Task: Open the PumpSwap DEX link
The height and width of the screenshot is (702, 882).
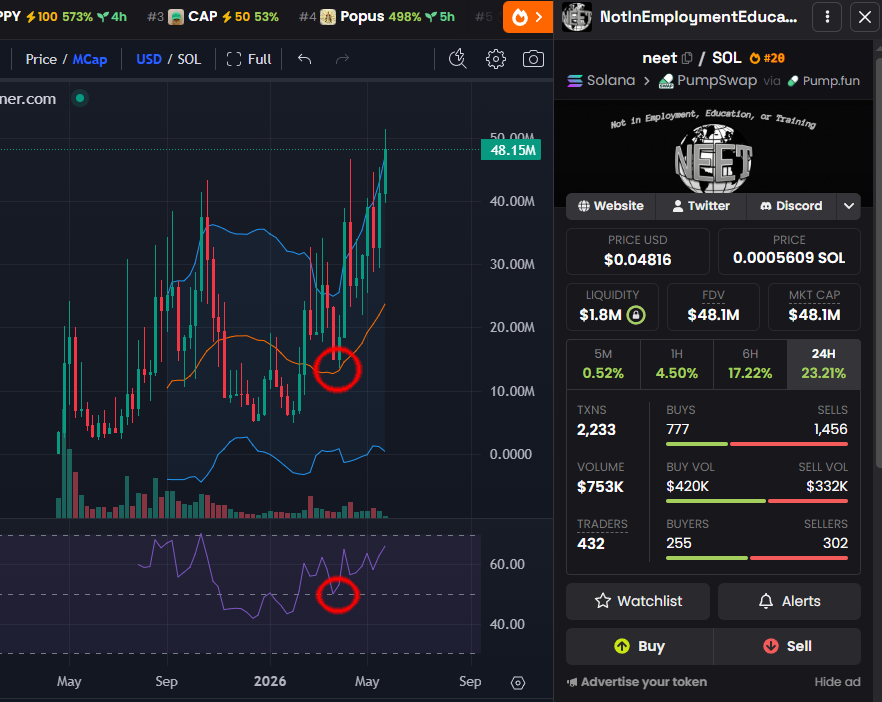Action: pyautogui.click(x=708, y=80)
